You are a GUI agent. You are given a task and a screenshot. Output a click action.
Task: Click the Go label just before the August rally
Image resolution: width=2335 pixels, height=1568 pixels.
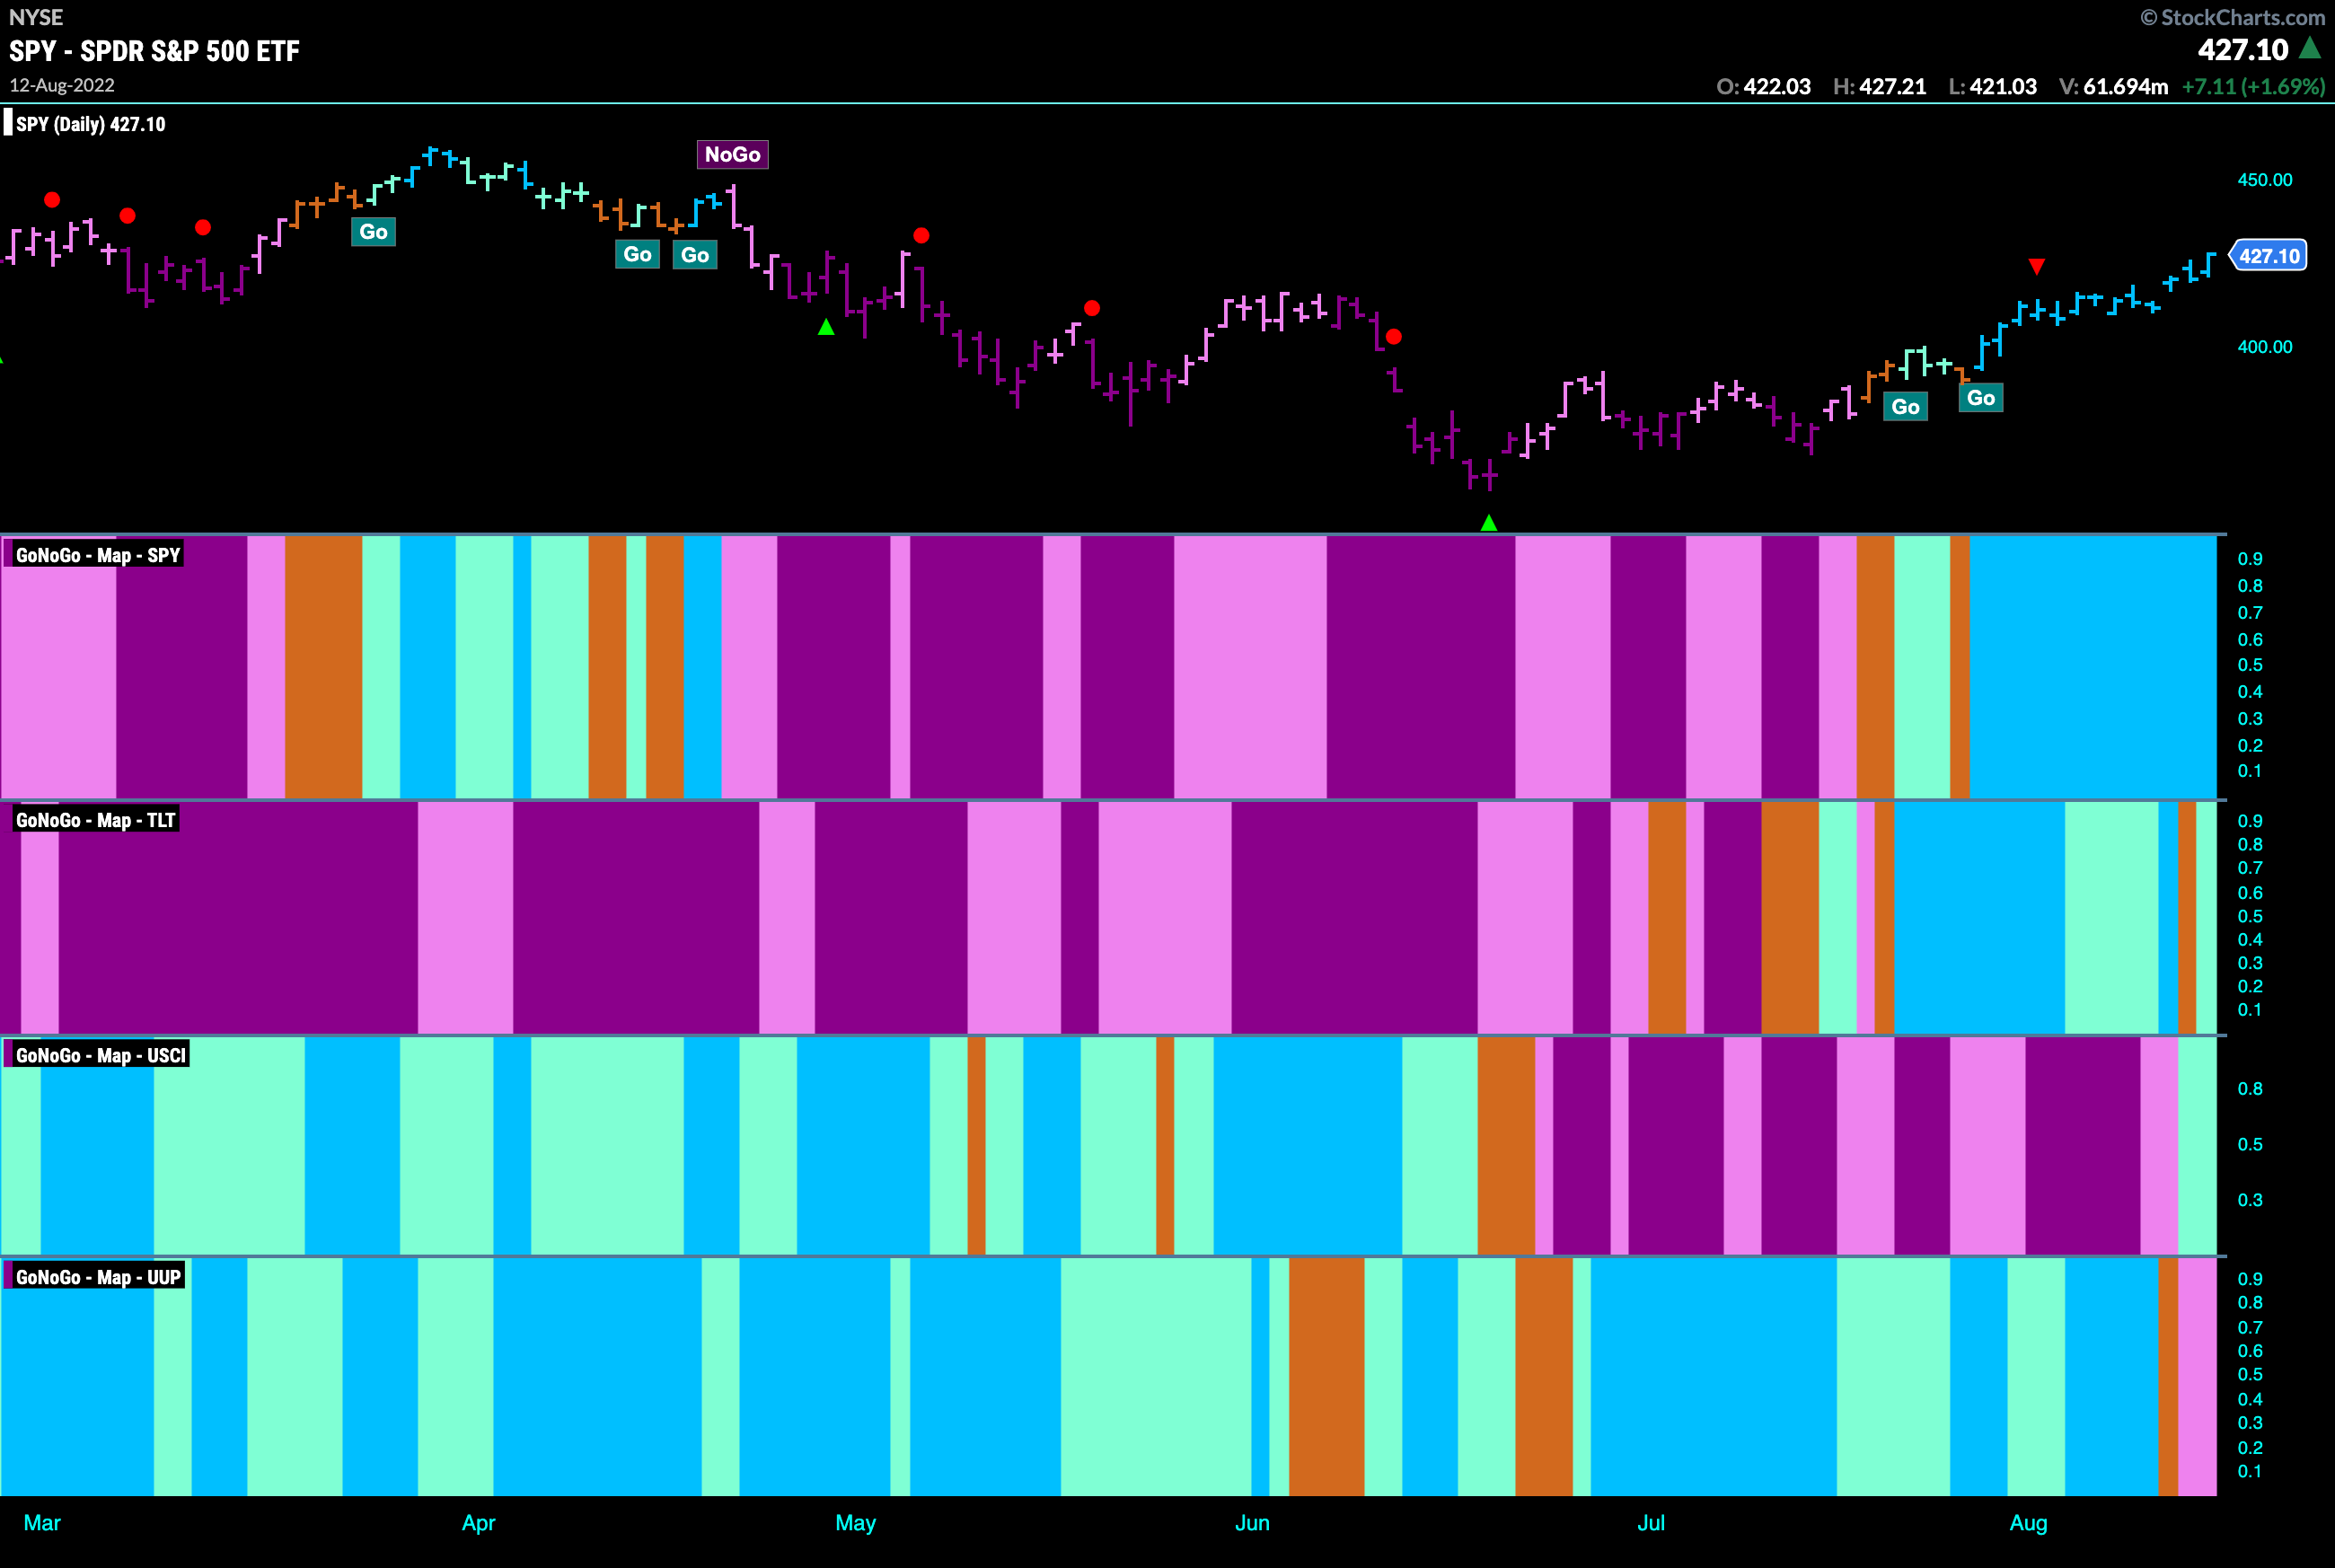[1981, 398]
